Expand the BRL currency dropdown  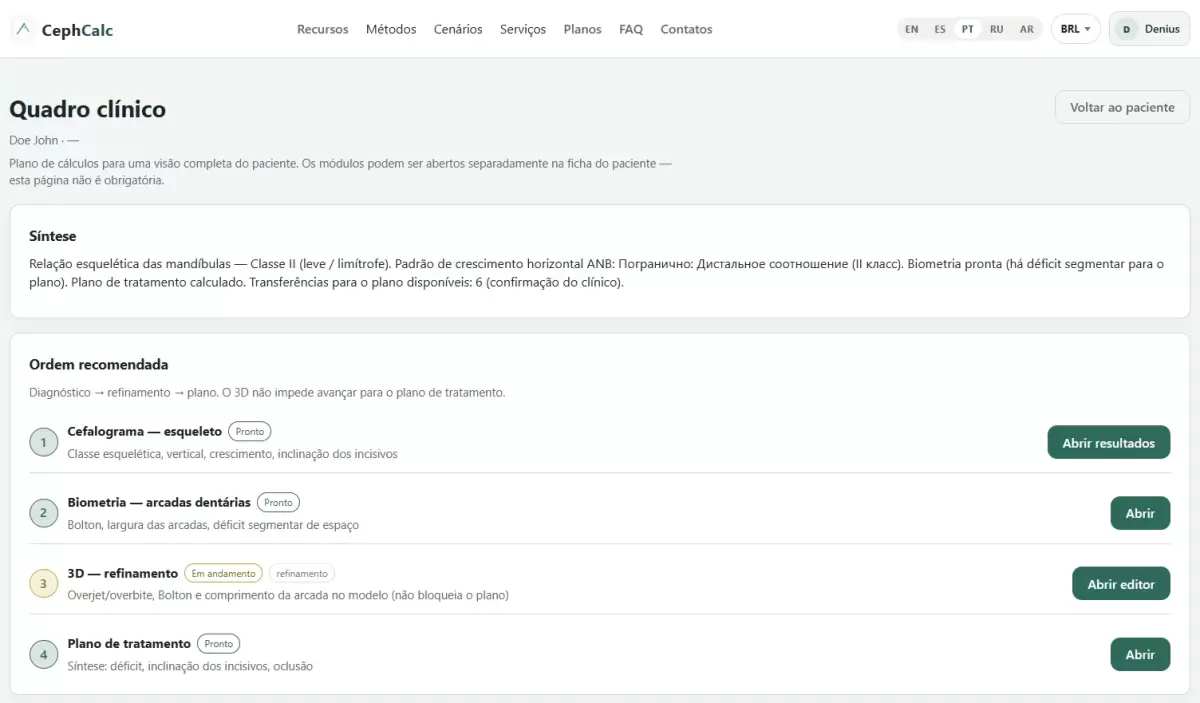pos(1075,29)
